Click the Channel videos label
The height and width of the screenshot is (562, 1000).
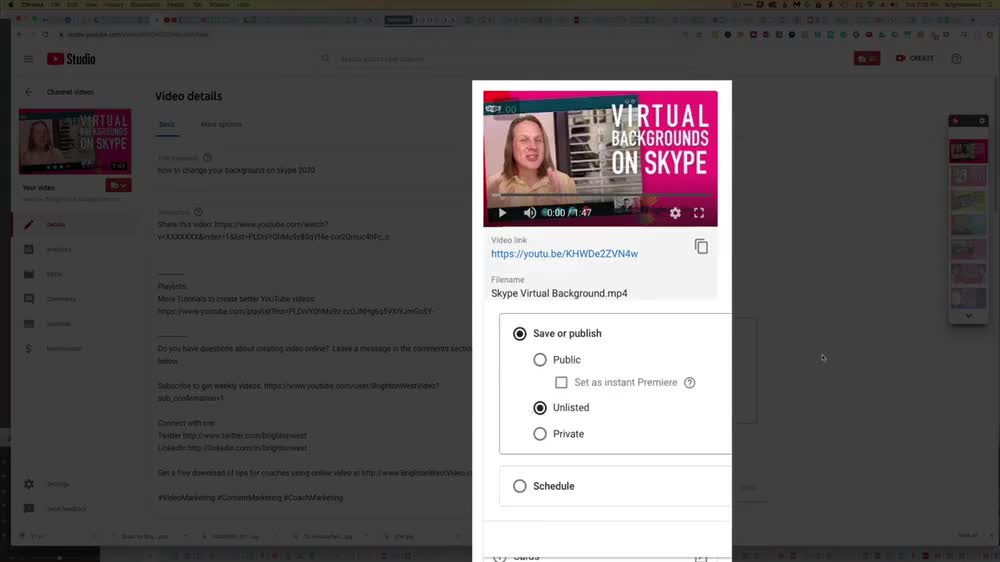[70, 92]
